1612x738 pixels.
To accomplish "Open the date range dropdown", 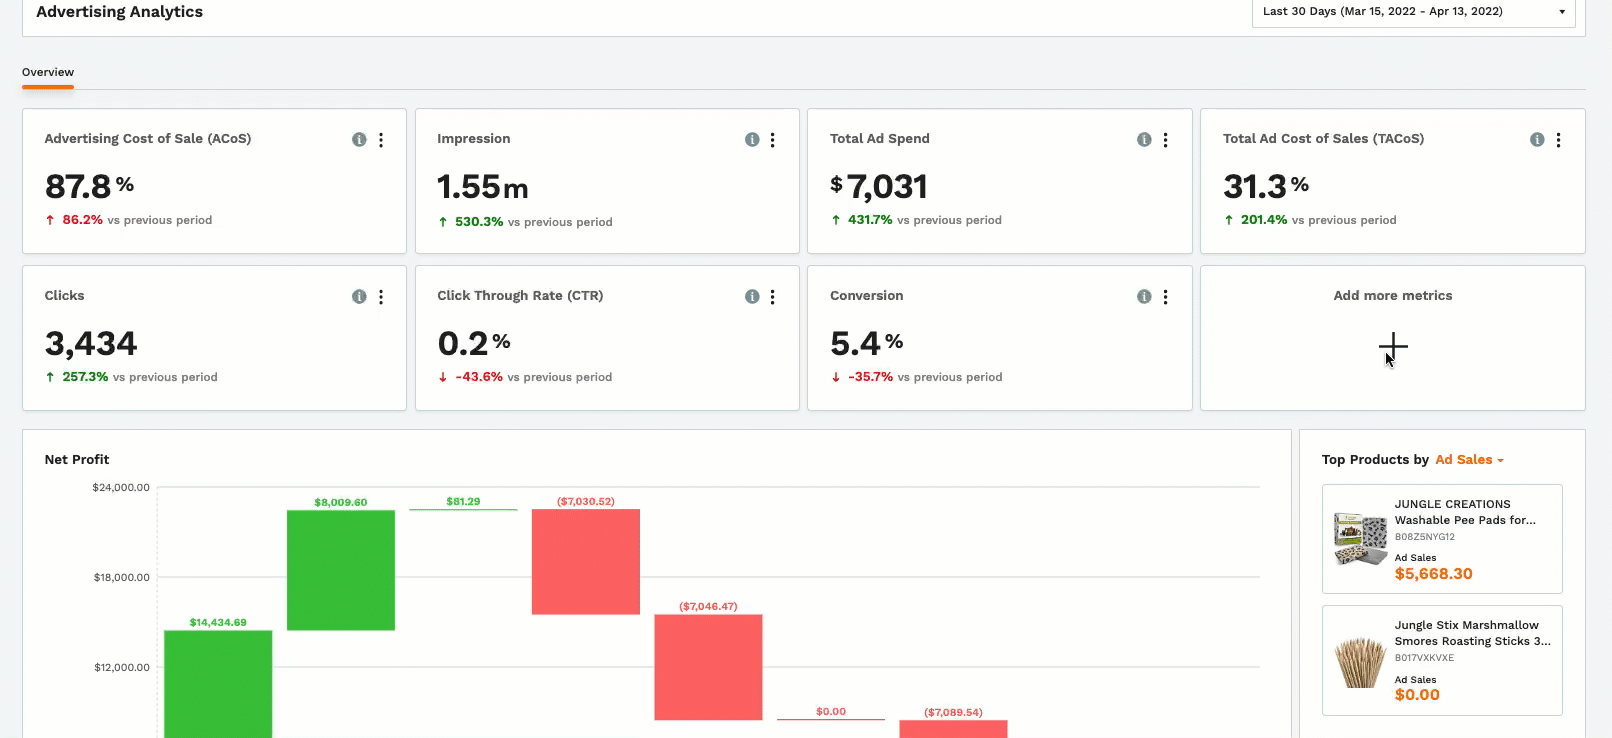I will point(1413,12).
